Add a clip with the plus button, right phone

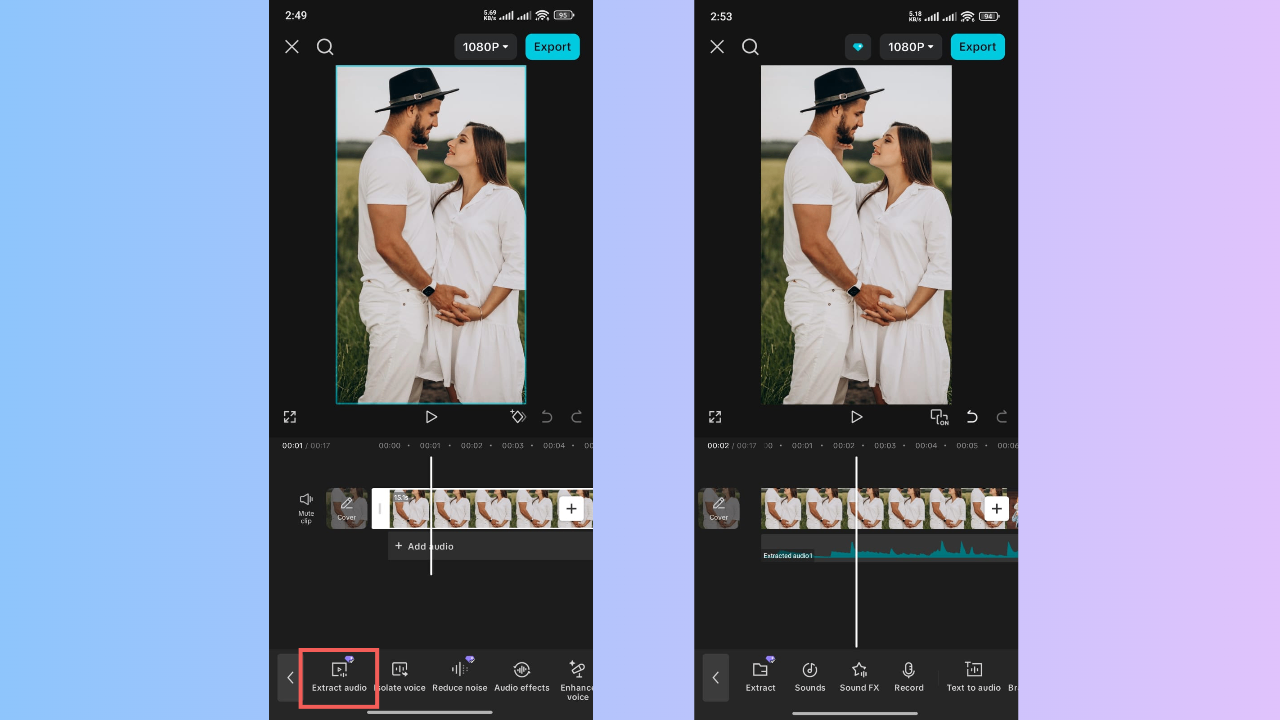(996, 509)
